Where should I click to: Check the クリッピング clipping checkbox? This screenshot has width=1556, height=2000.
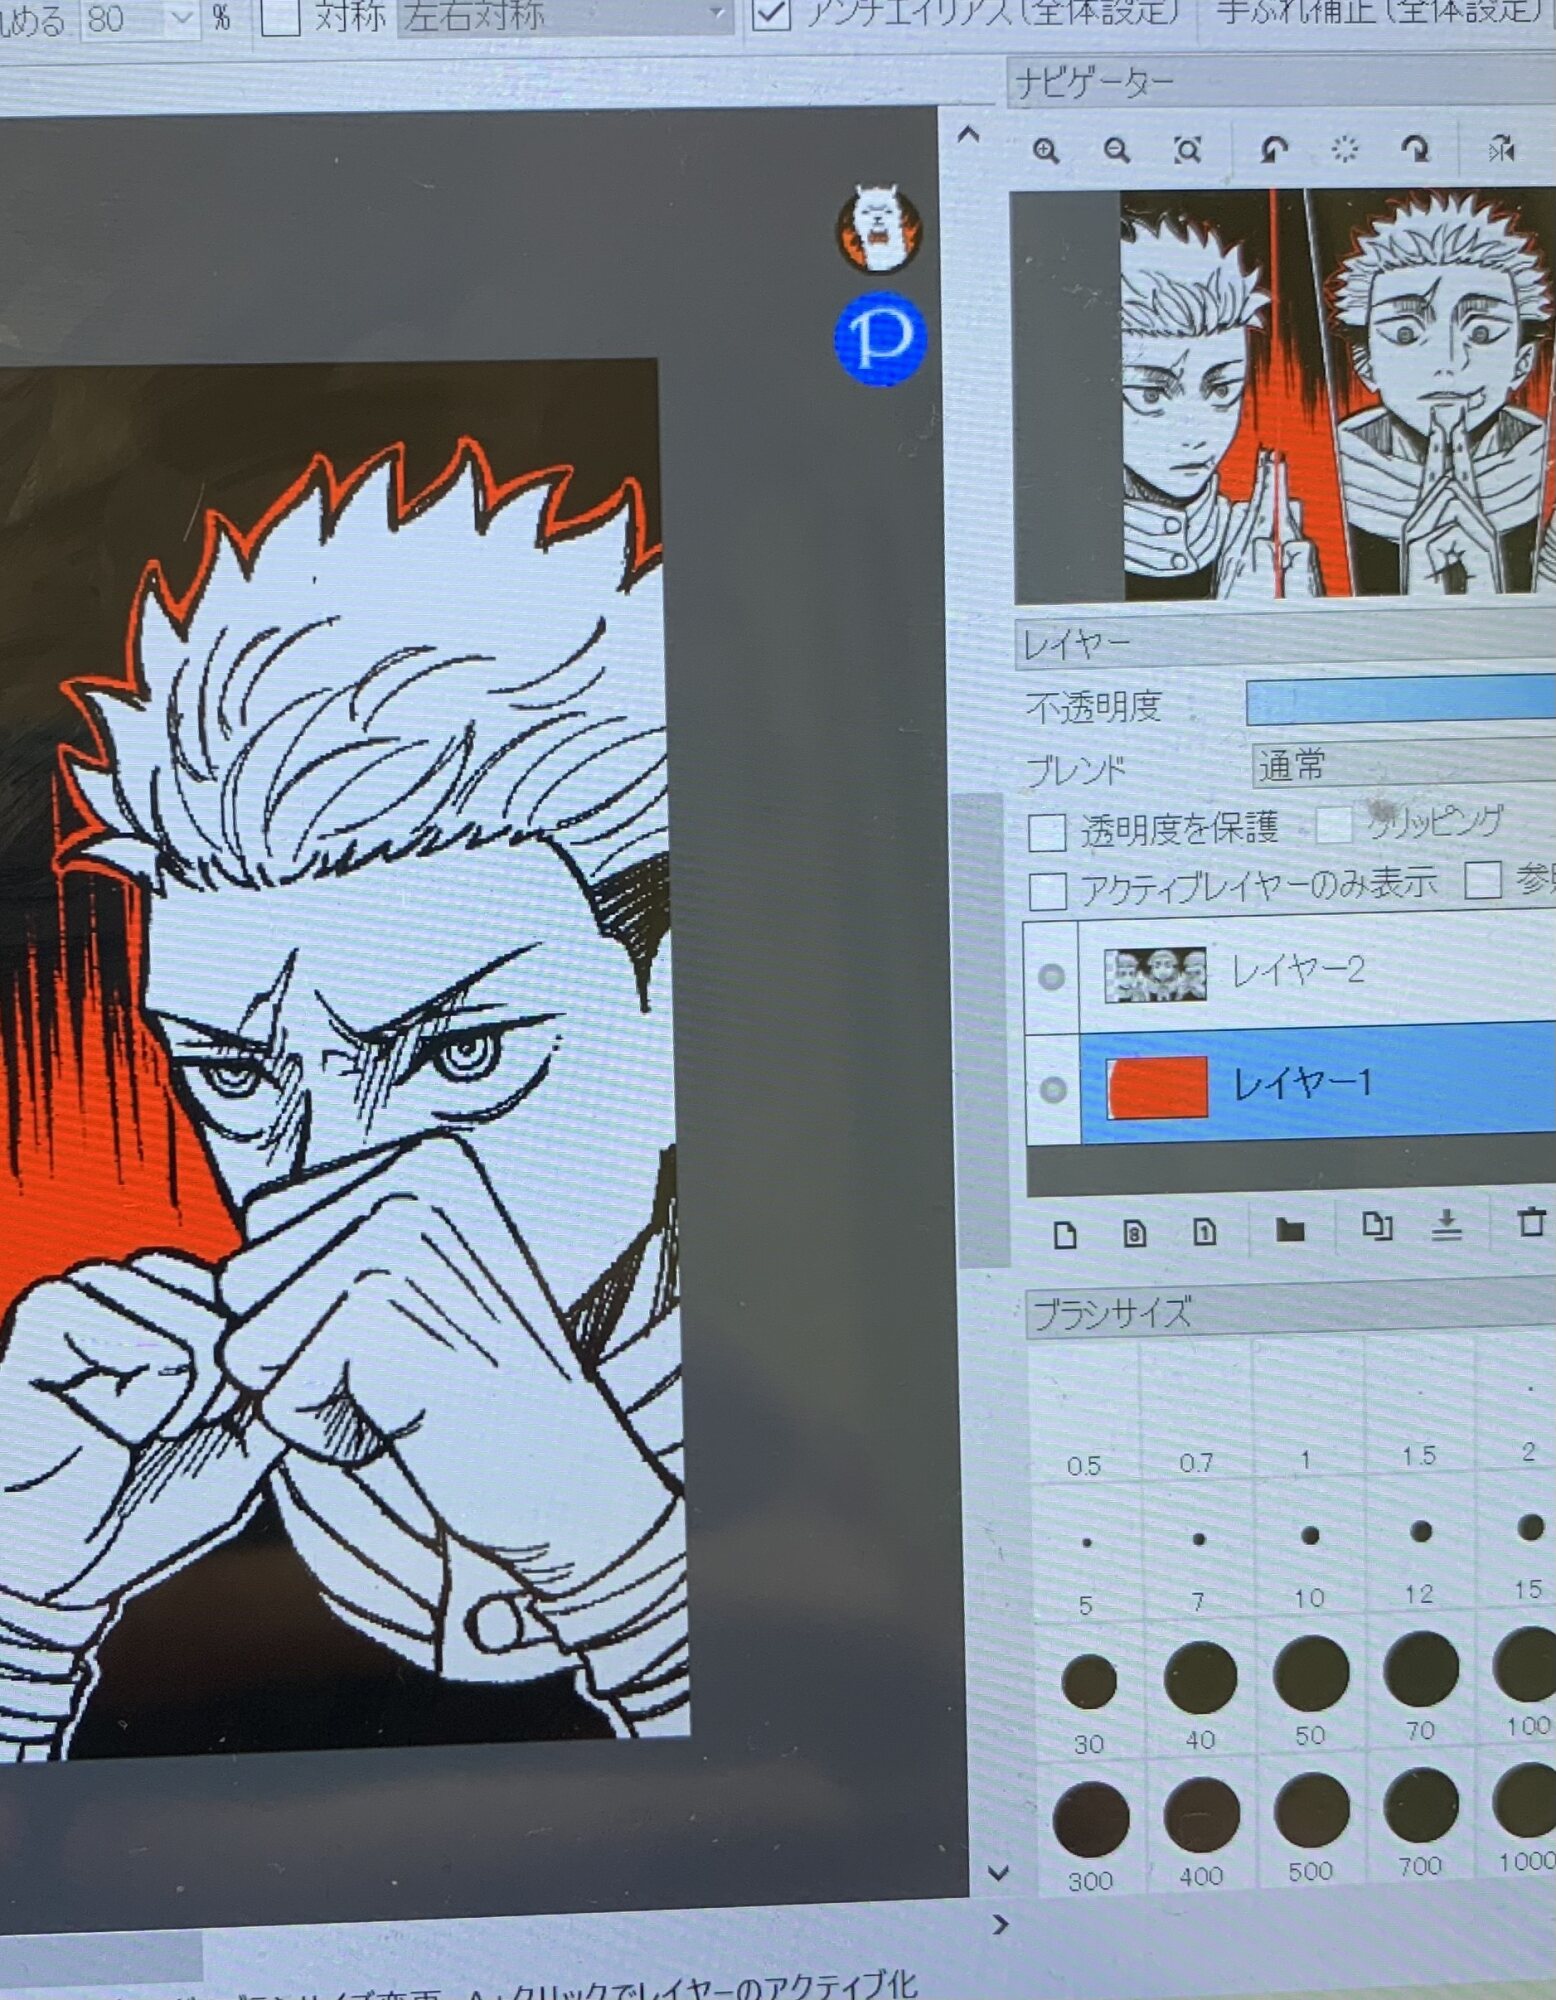pyautogui.click(x=1334, y=826)
